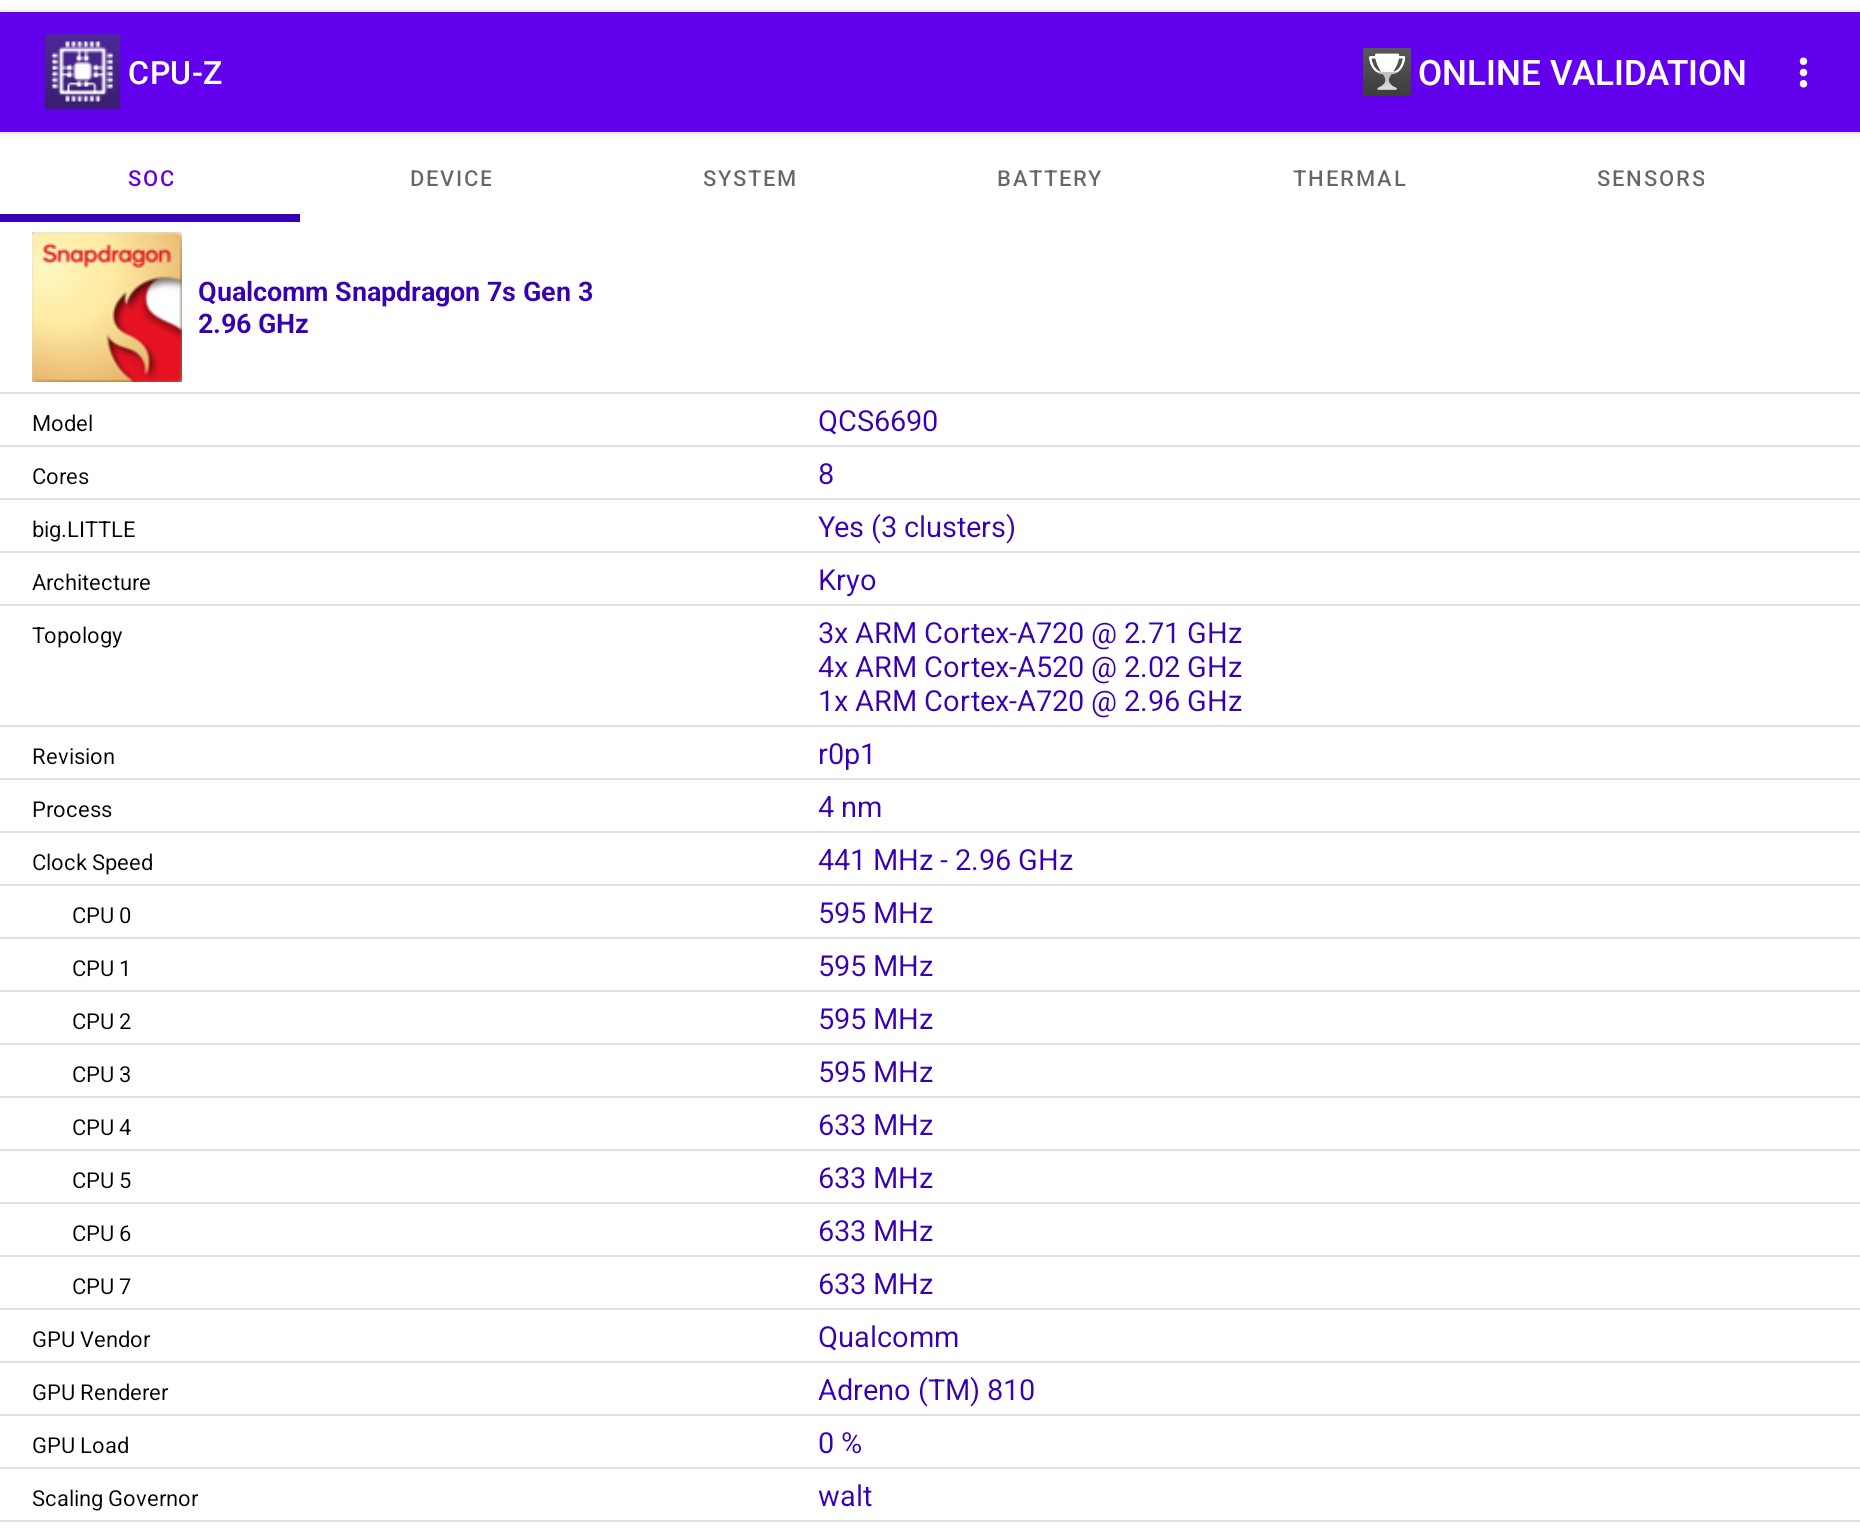This screenshot has width=1860, height=1540.
Task: Click the CPU 1 row label
Action: pos(101,968)
